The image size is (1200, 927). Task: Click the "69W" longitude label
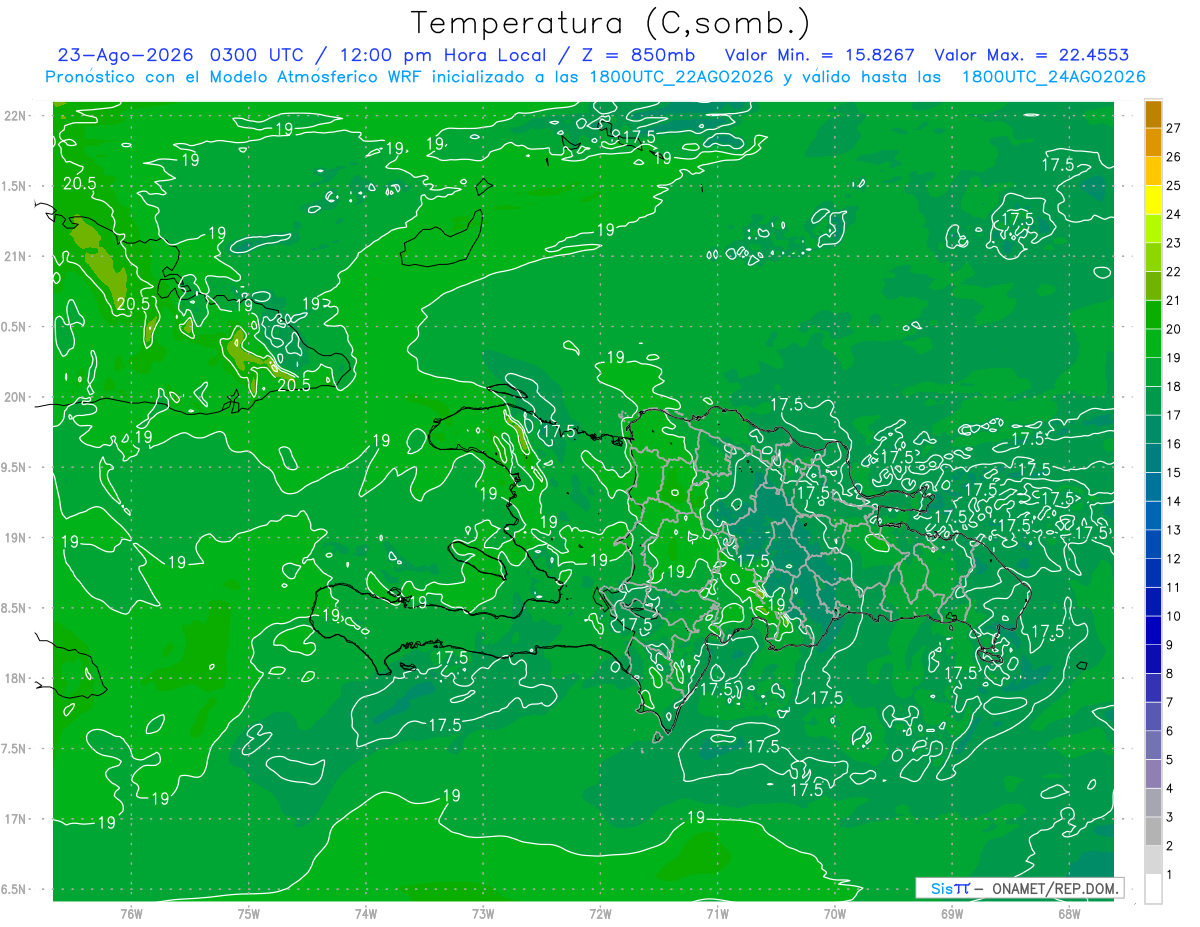click(951, 913)
